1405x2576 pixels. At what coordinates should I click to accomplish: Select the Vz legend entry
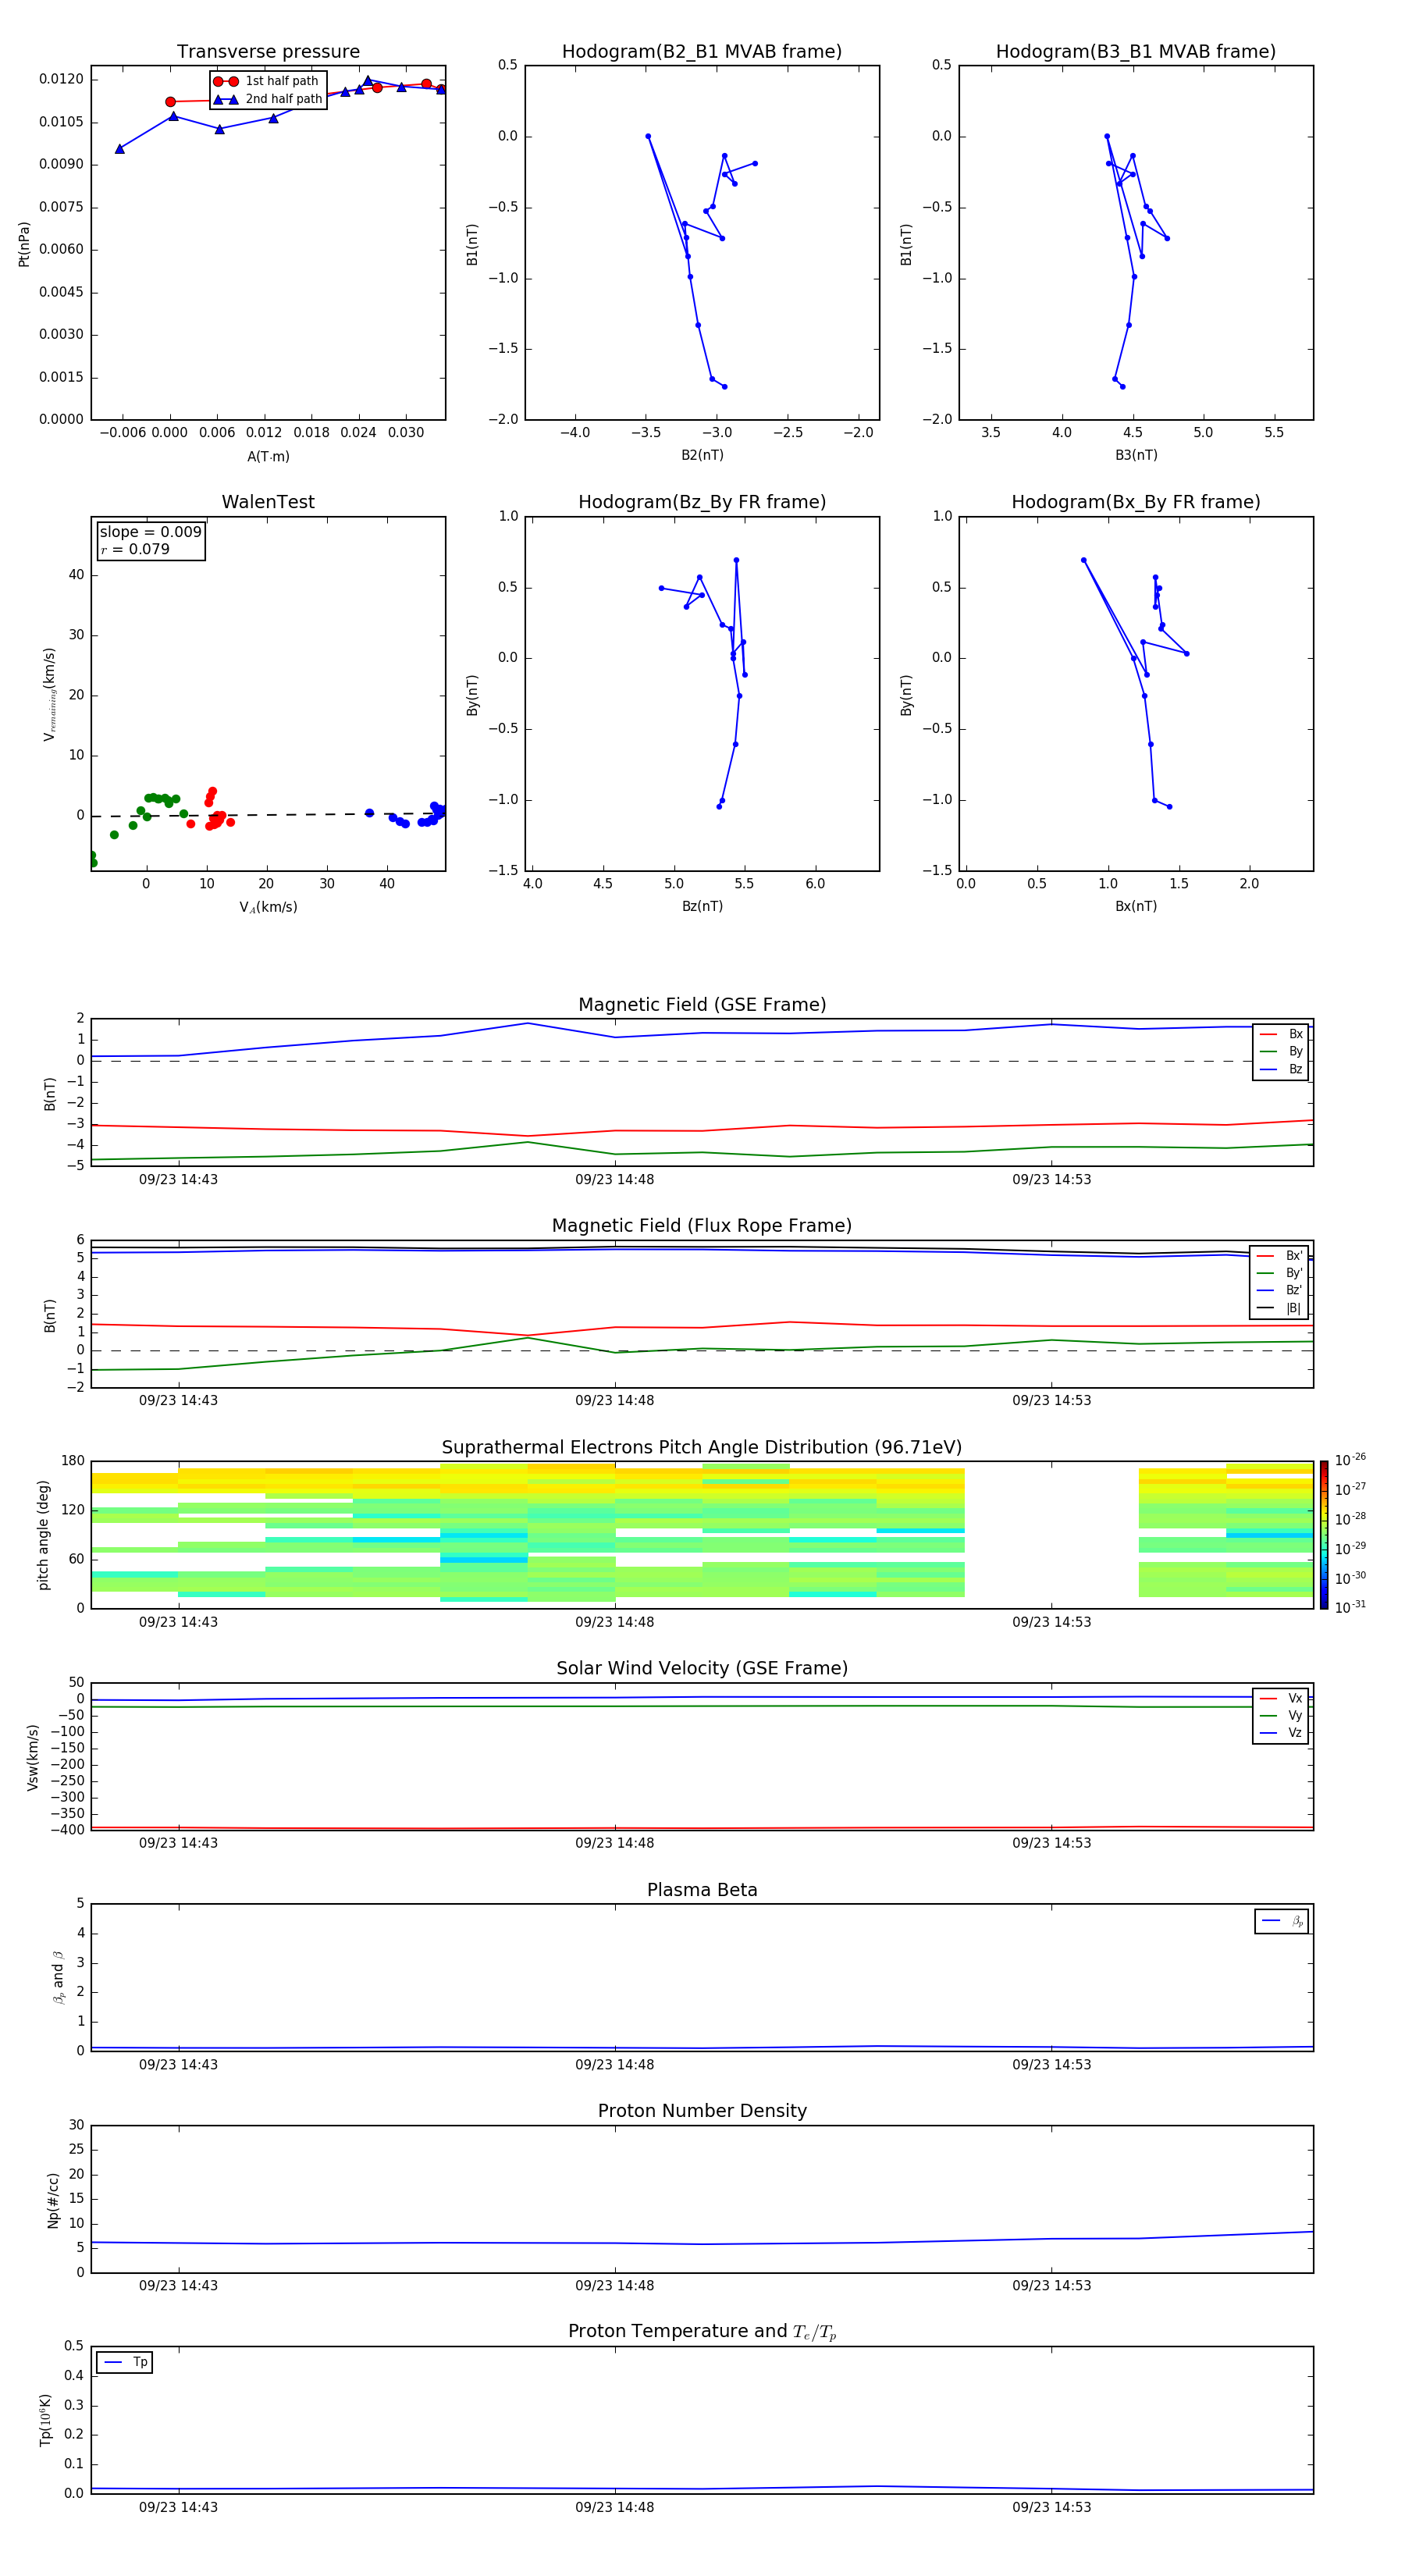point(1281,1732)
